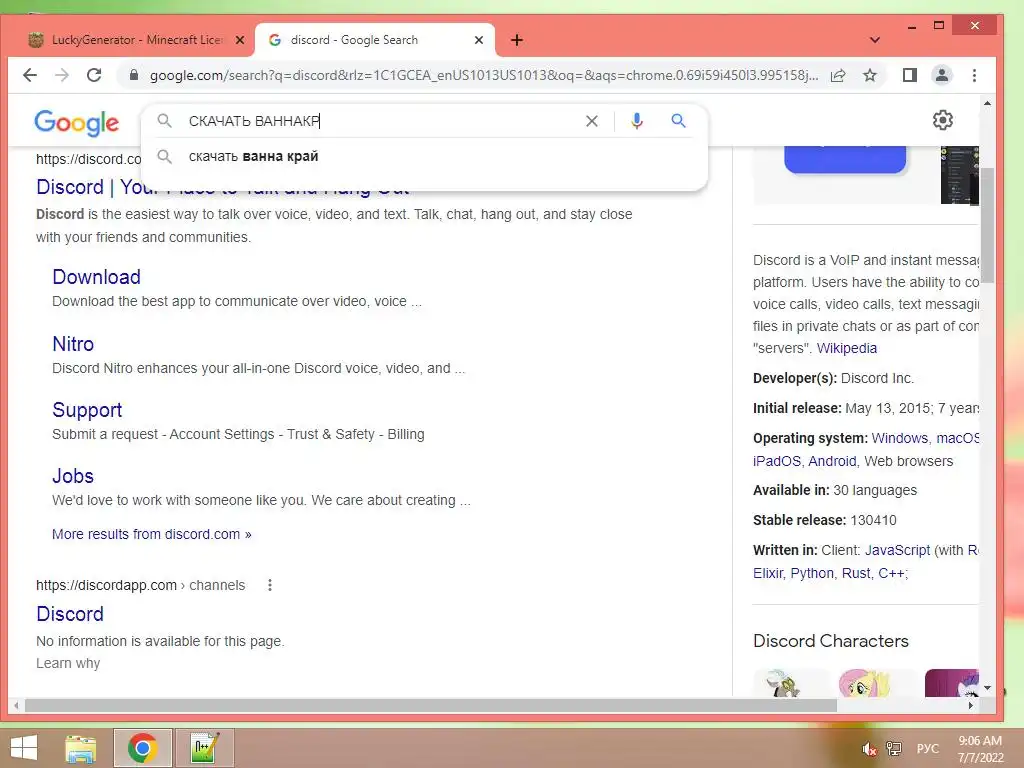Click the page scroll-down arrow
Viewport: 1024px width, 768px height.
(x=987, y=688)
